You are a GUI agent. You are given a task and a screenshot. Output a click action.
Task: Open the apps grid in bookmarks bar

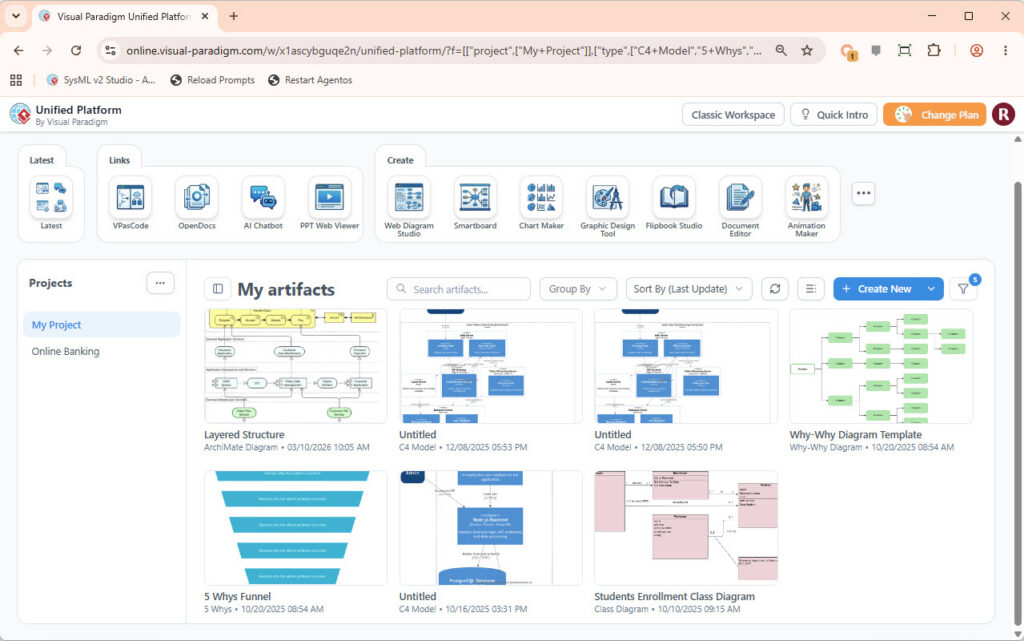click(x=16, y=80)
